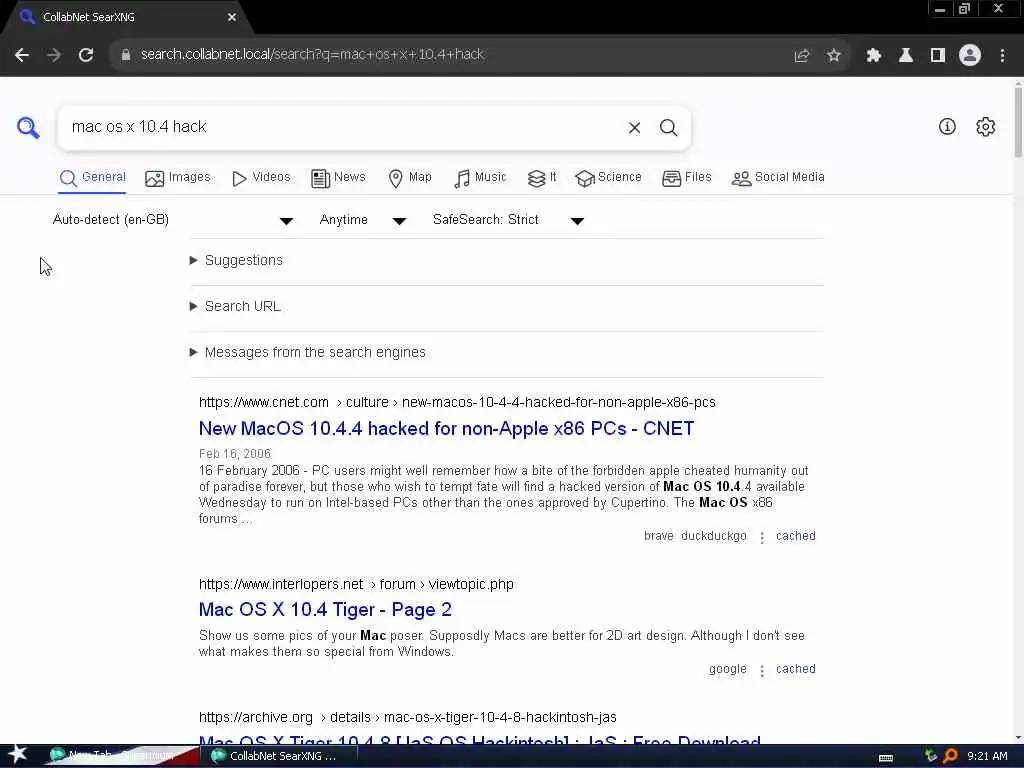Click the page vertical scrollbar thumb
Image resolution: width=1024 pixels, height=768 pixels.
tap(1018, 121)
